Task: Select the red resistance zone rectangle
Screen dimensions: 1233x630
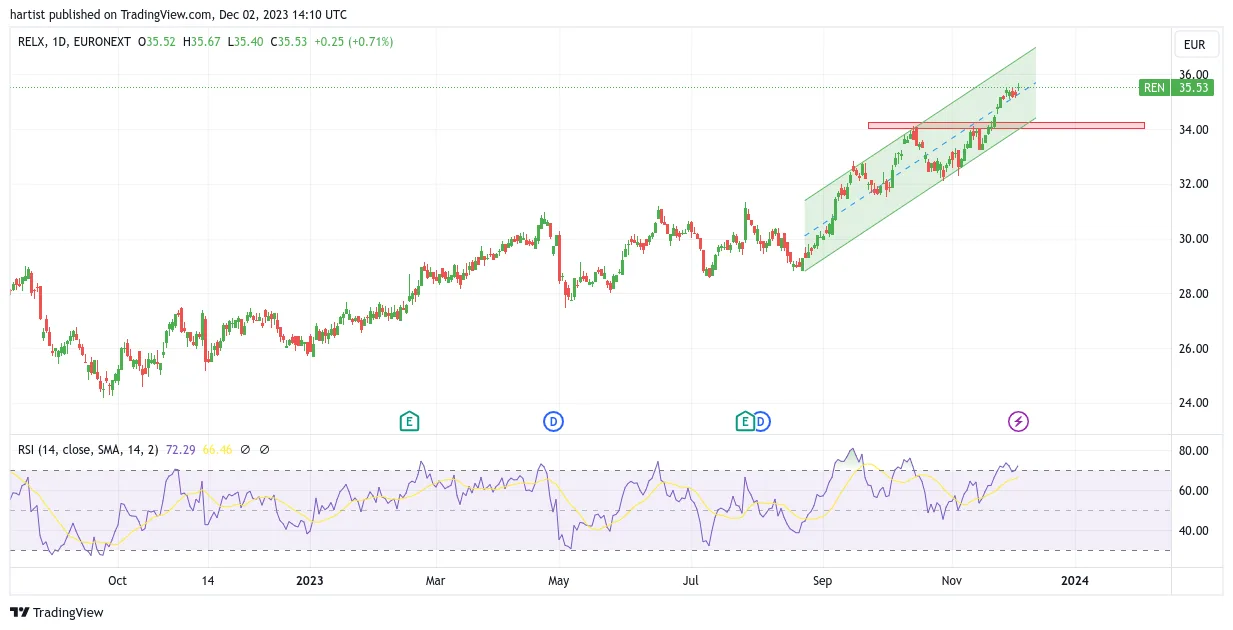Action: [1006, 125]
